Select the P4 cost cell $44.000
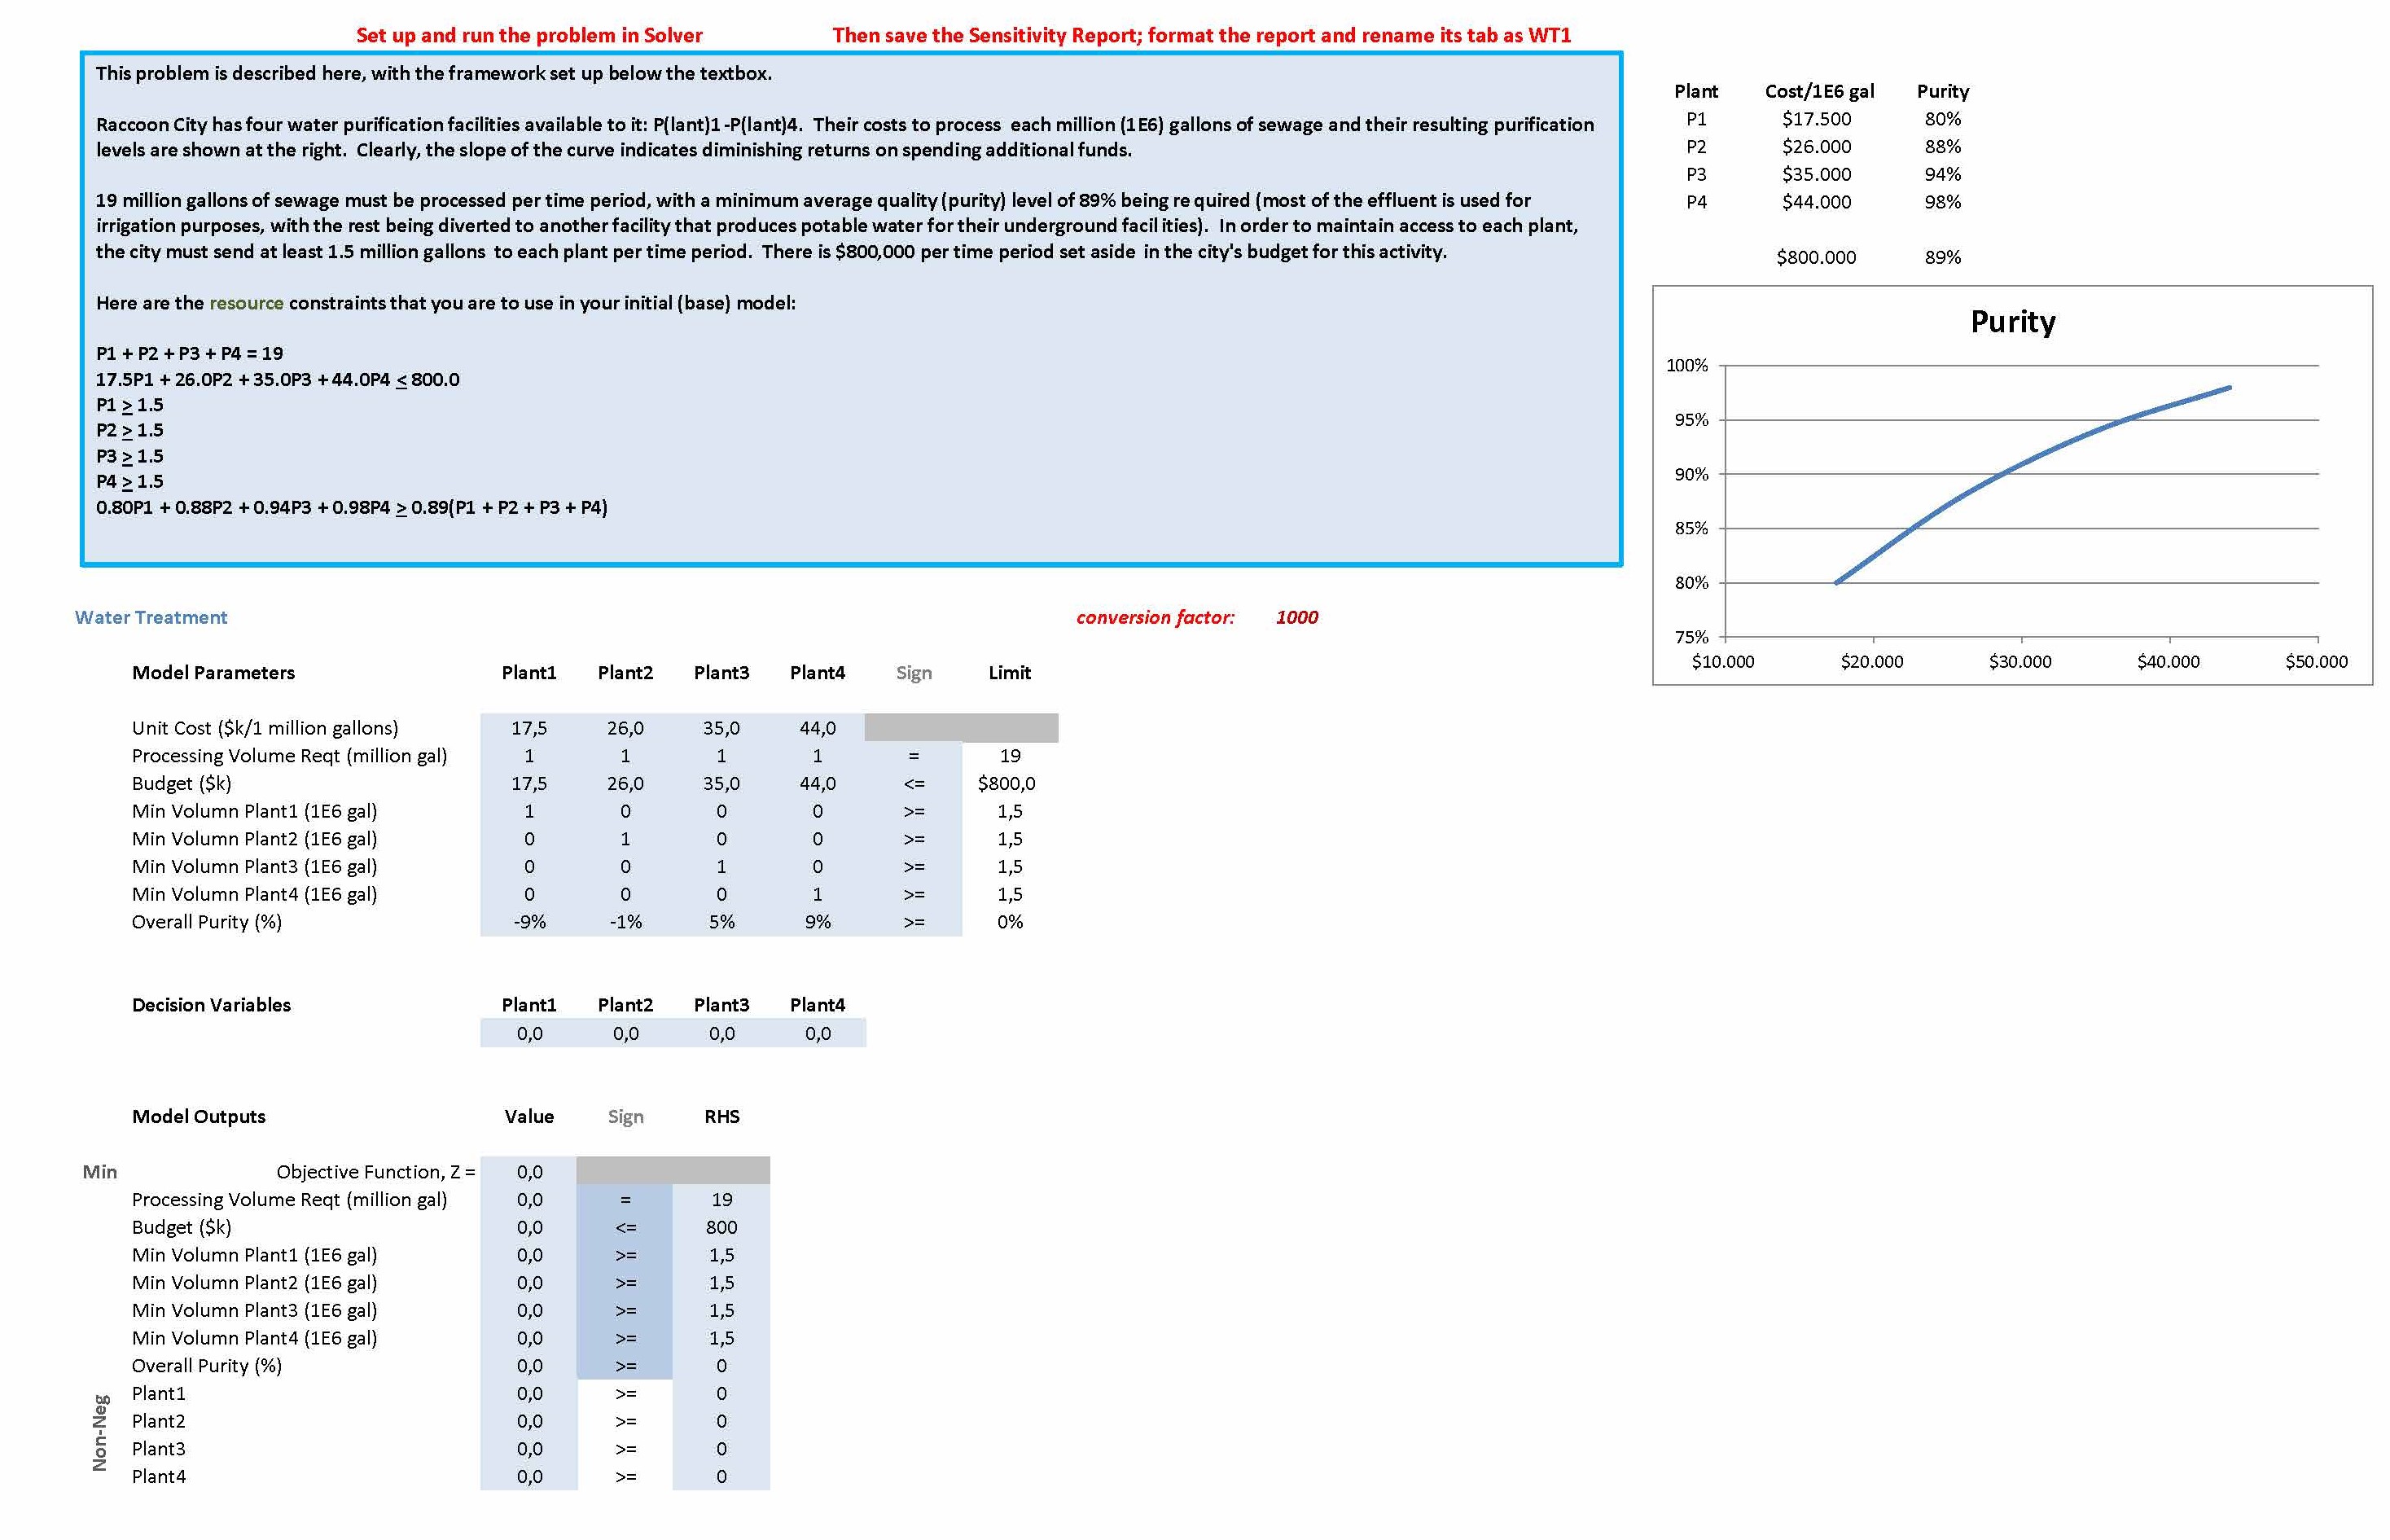This screenshot has height=1540, width=2390. tap(1816, 201)
